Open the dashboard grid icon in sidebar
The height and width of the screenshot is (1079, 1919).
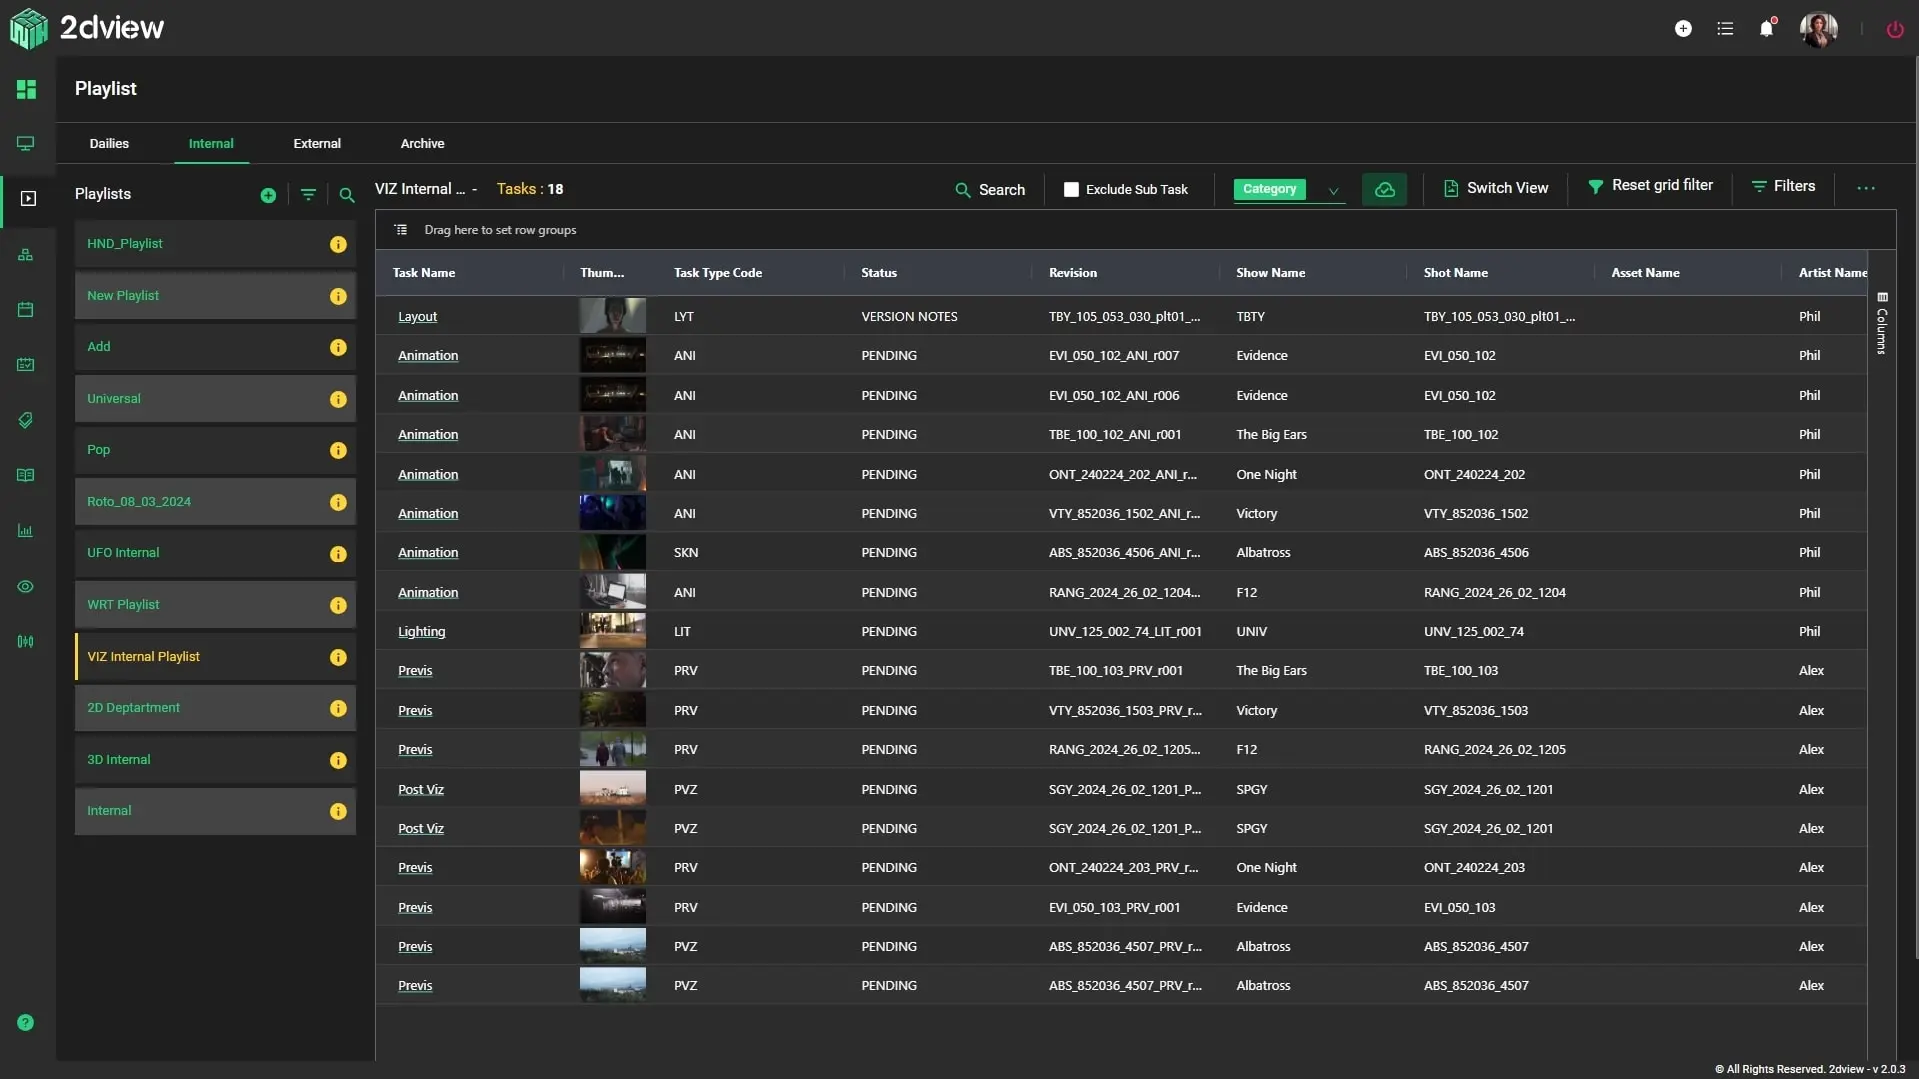(26, 89)
